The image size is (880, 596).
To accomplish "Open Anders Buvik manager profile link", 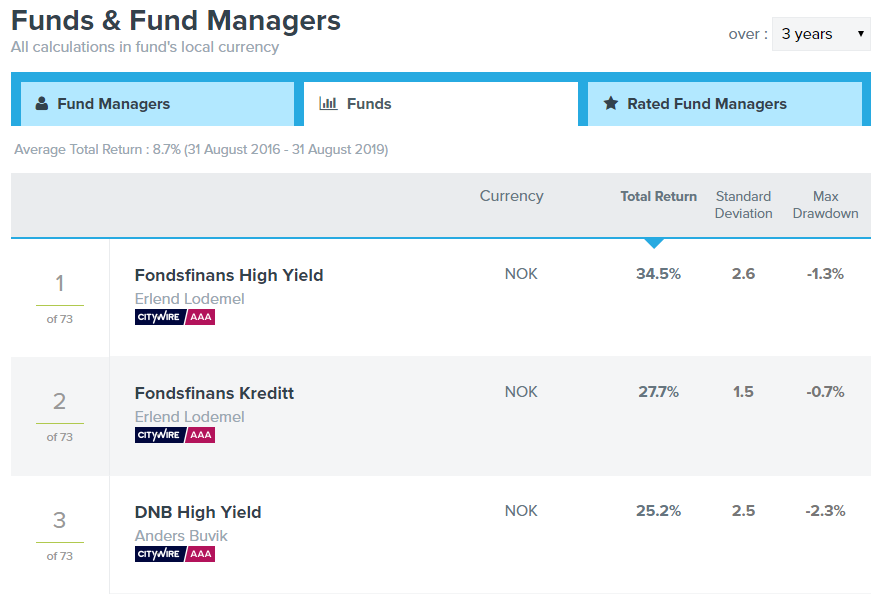I will [x=181, y=536].
